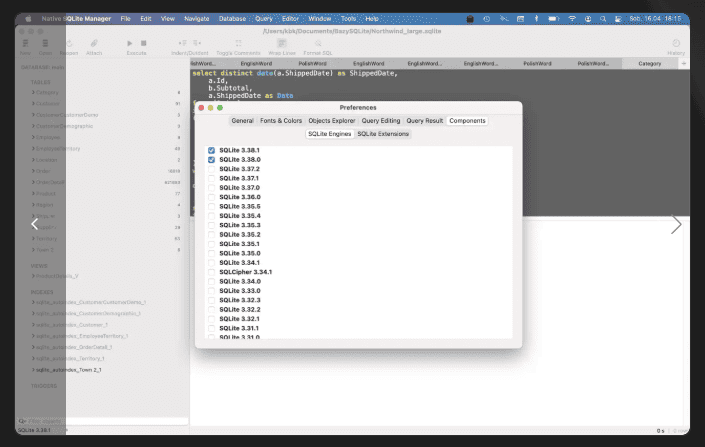This screenshot has height=447, width=705.
Task: Open the History clock icon
Action: point(676,43)
